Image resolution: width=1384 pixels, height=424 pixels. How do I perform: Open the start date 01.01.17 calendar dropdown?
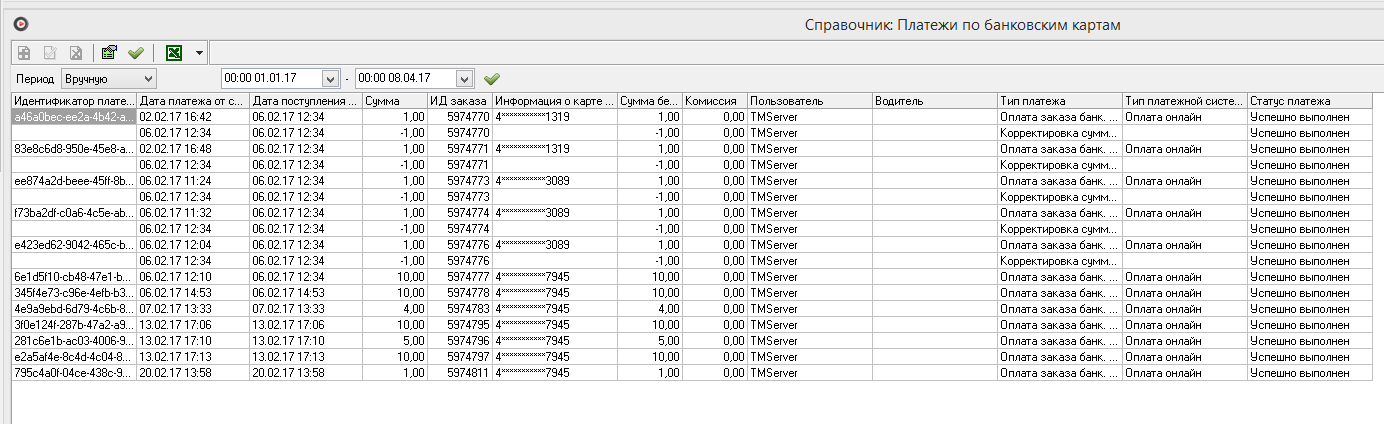pyautogui.click(x=331, y=78)
